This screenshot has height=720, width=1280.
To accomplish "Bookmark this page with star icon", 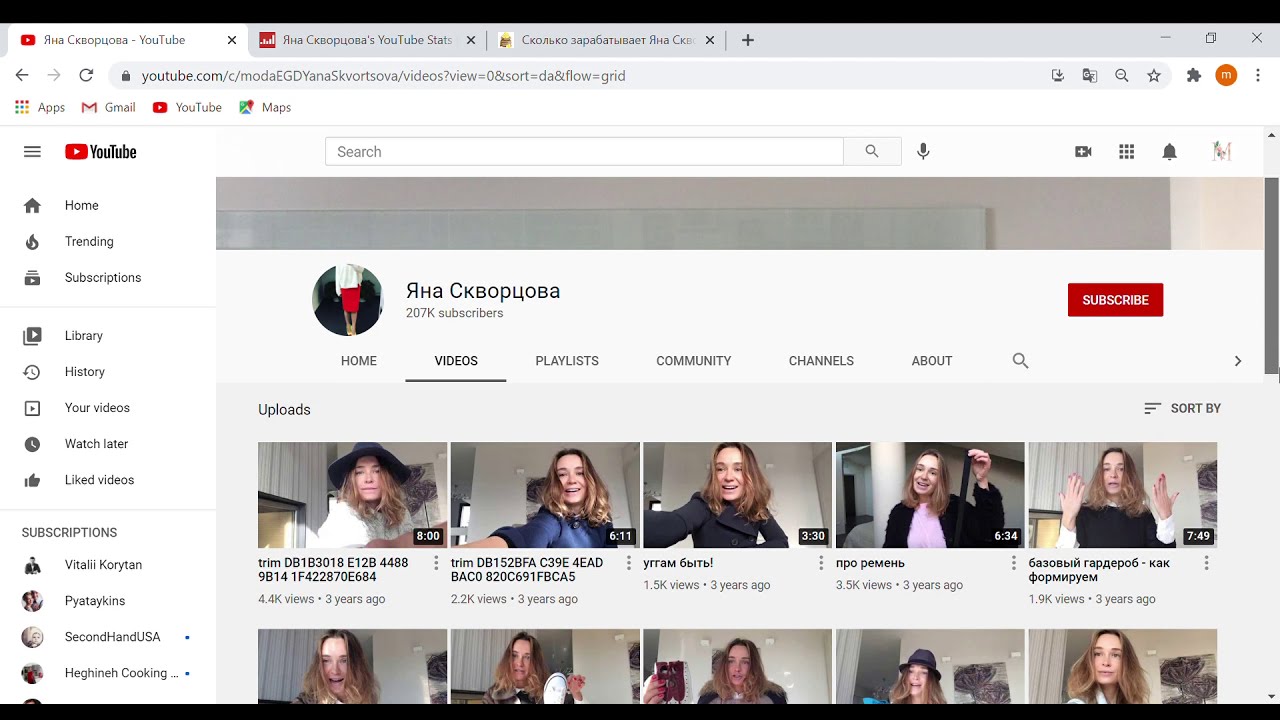I will pyautogui.click(x=1154, y=75).
